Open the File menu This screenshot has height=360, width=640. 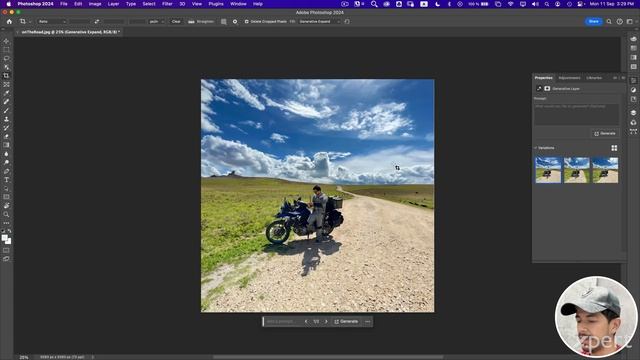(64, 4)
